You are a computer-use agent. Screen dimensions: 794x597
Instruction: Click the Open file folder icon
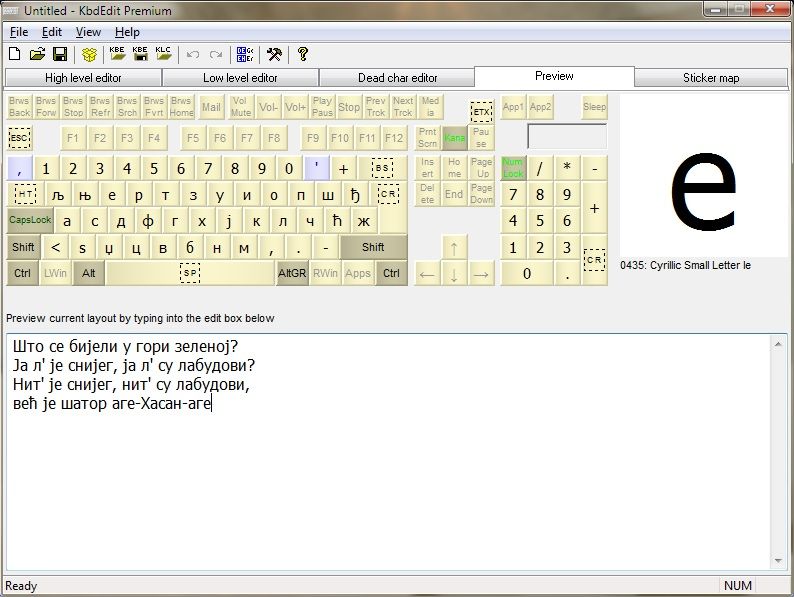click(37, 54)
